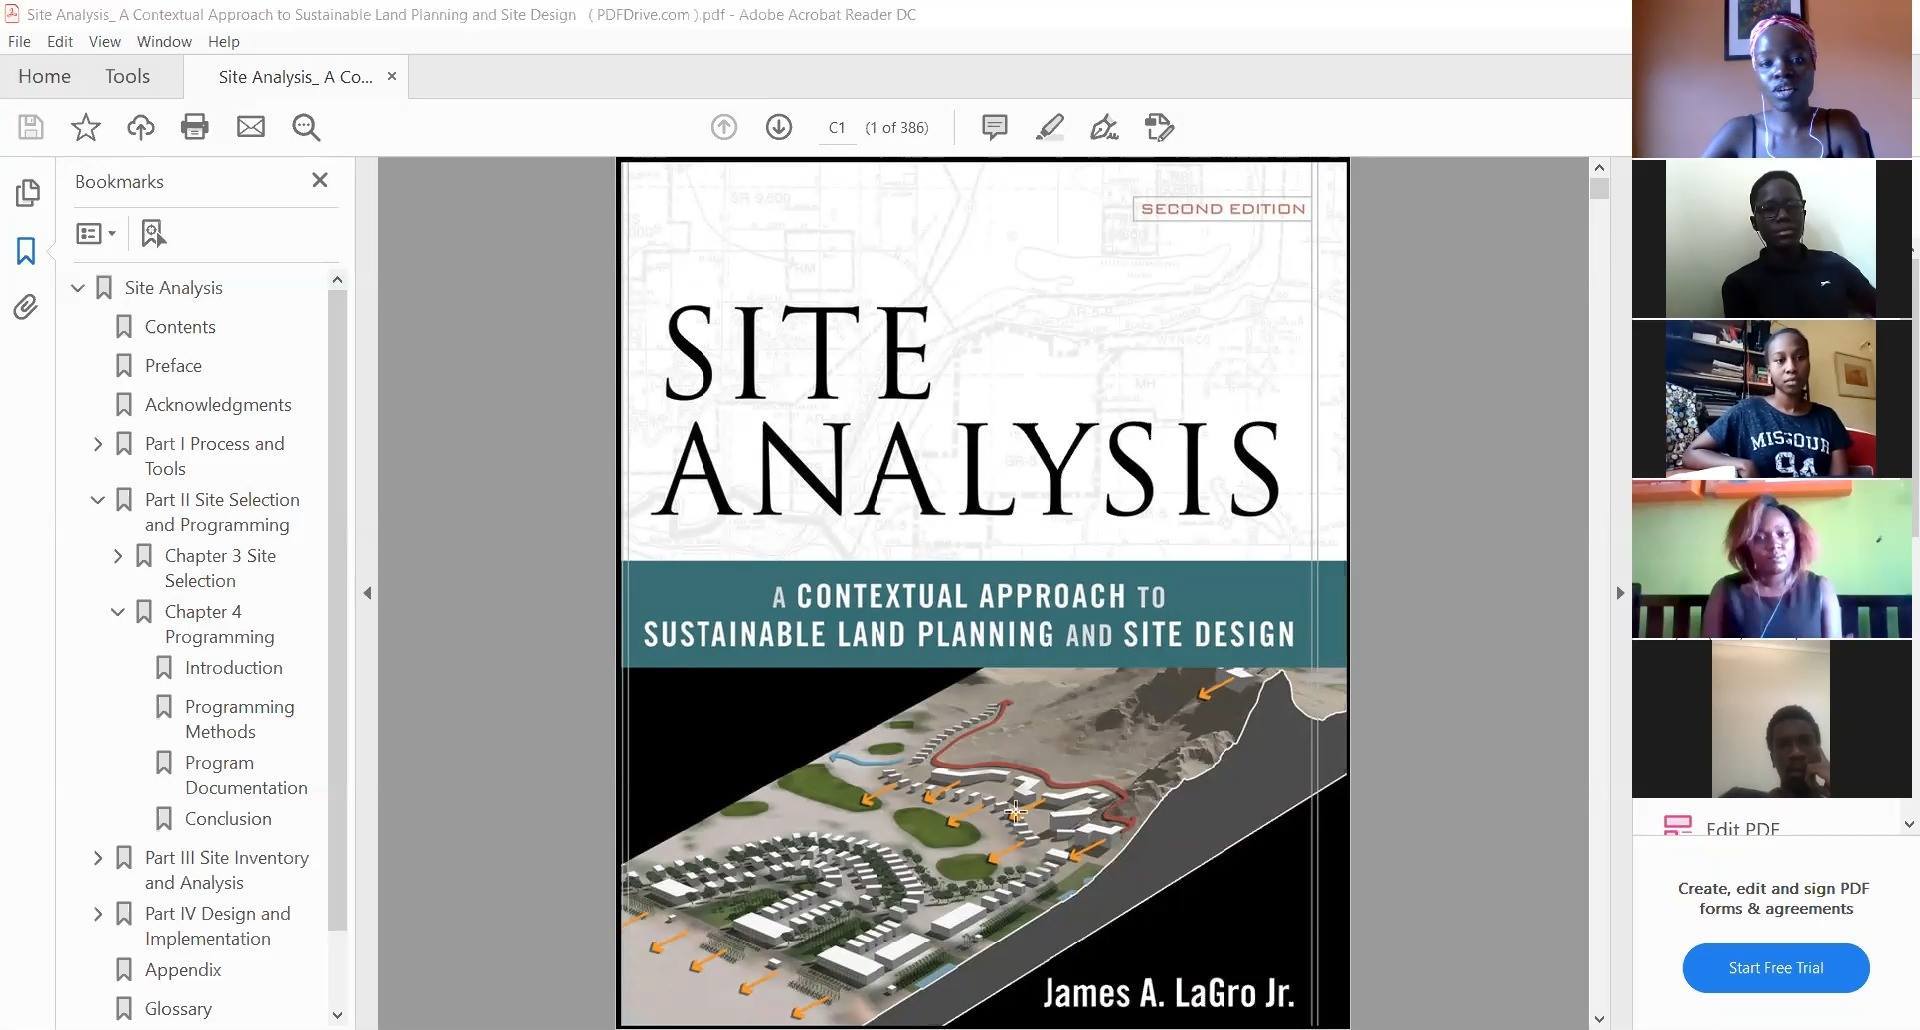Image resolution: width=1920 pixels, height=1030 pixels.
Task: Open bookmark options dropdown menu
Action: [96, 233]
